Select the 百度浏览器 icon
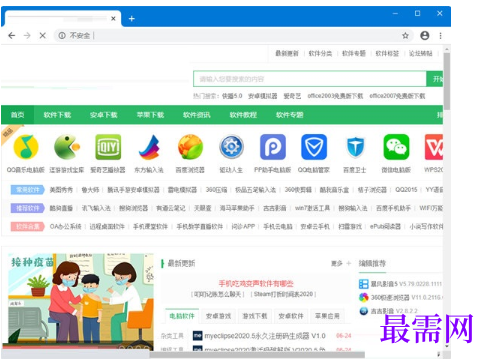The width and height of the screenshot is (492, 360). click(x=190, y=147)
